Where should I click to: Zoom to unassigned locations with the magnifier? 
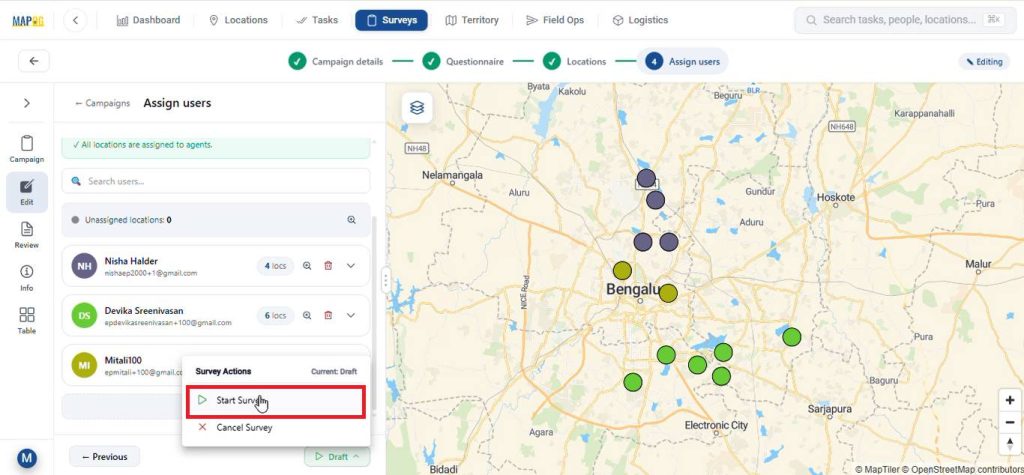(x=351, y=220)
